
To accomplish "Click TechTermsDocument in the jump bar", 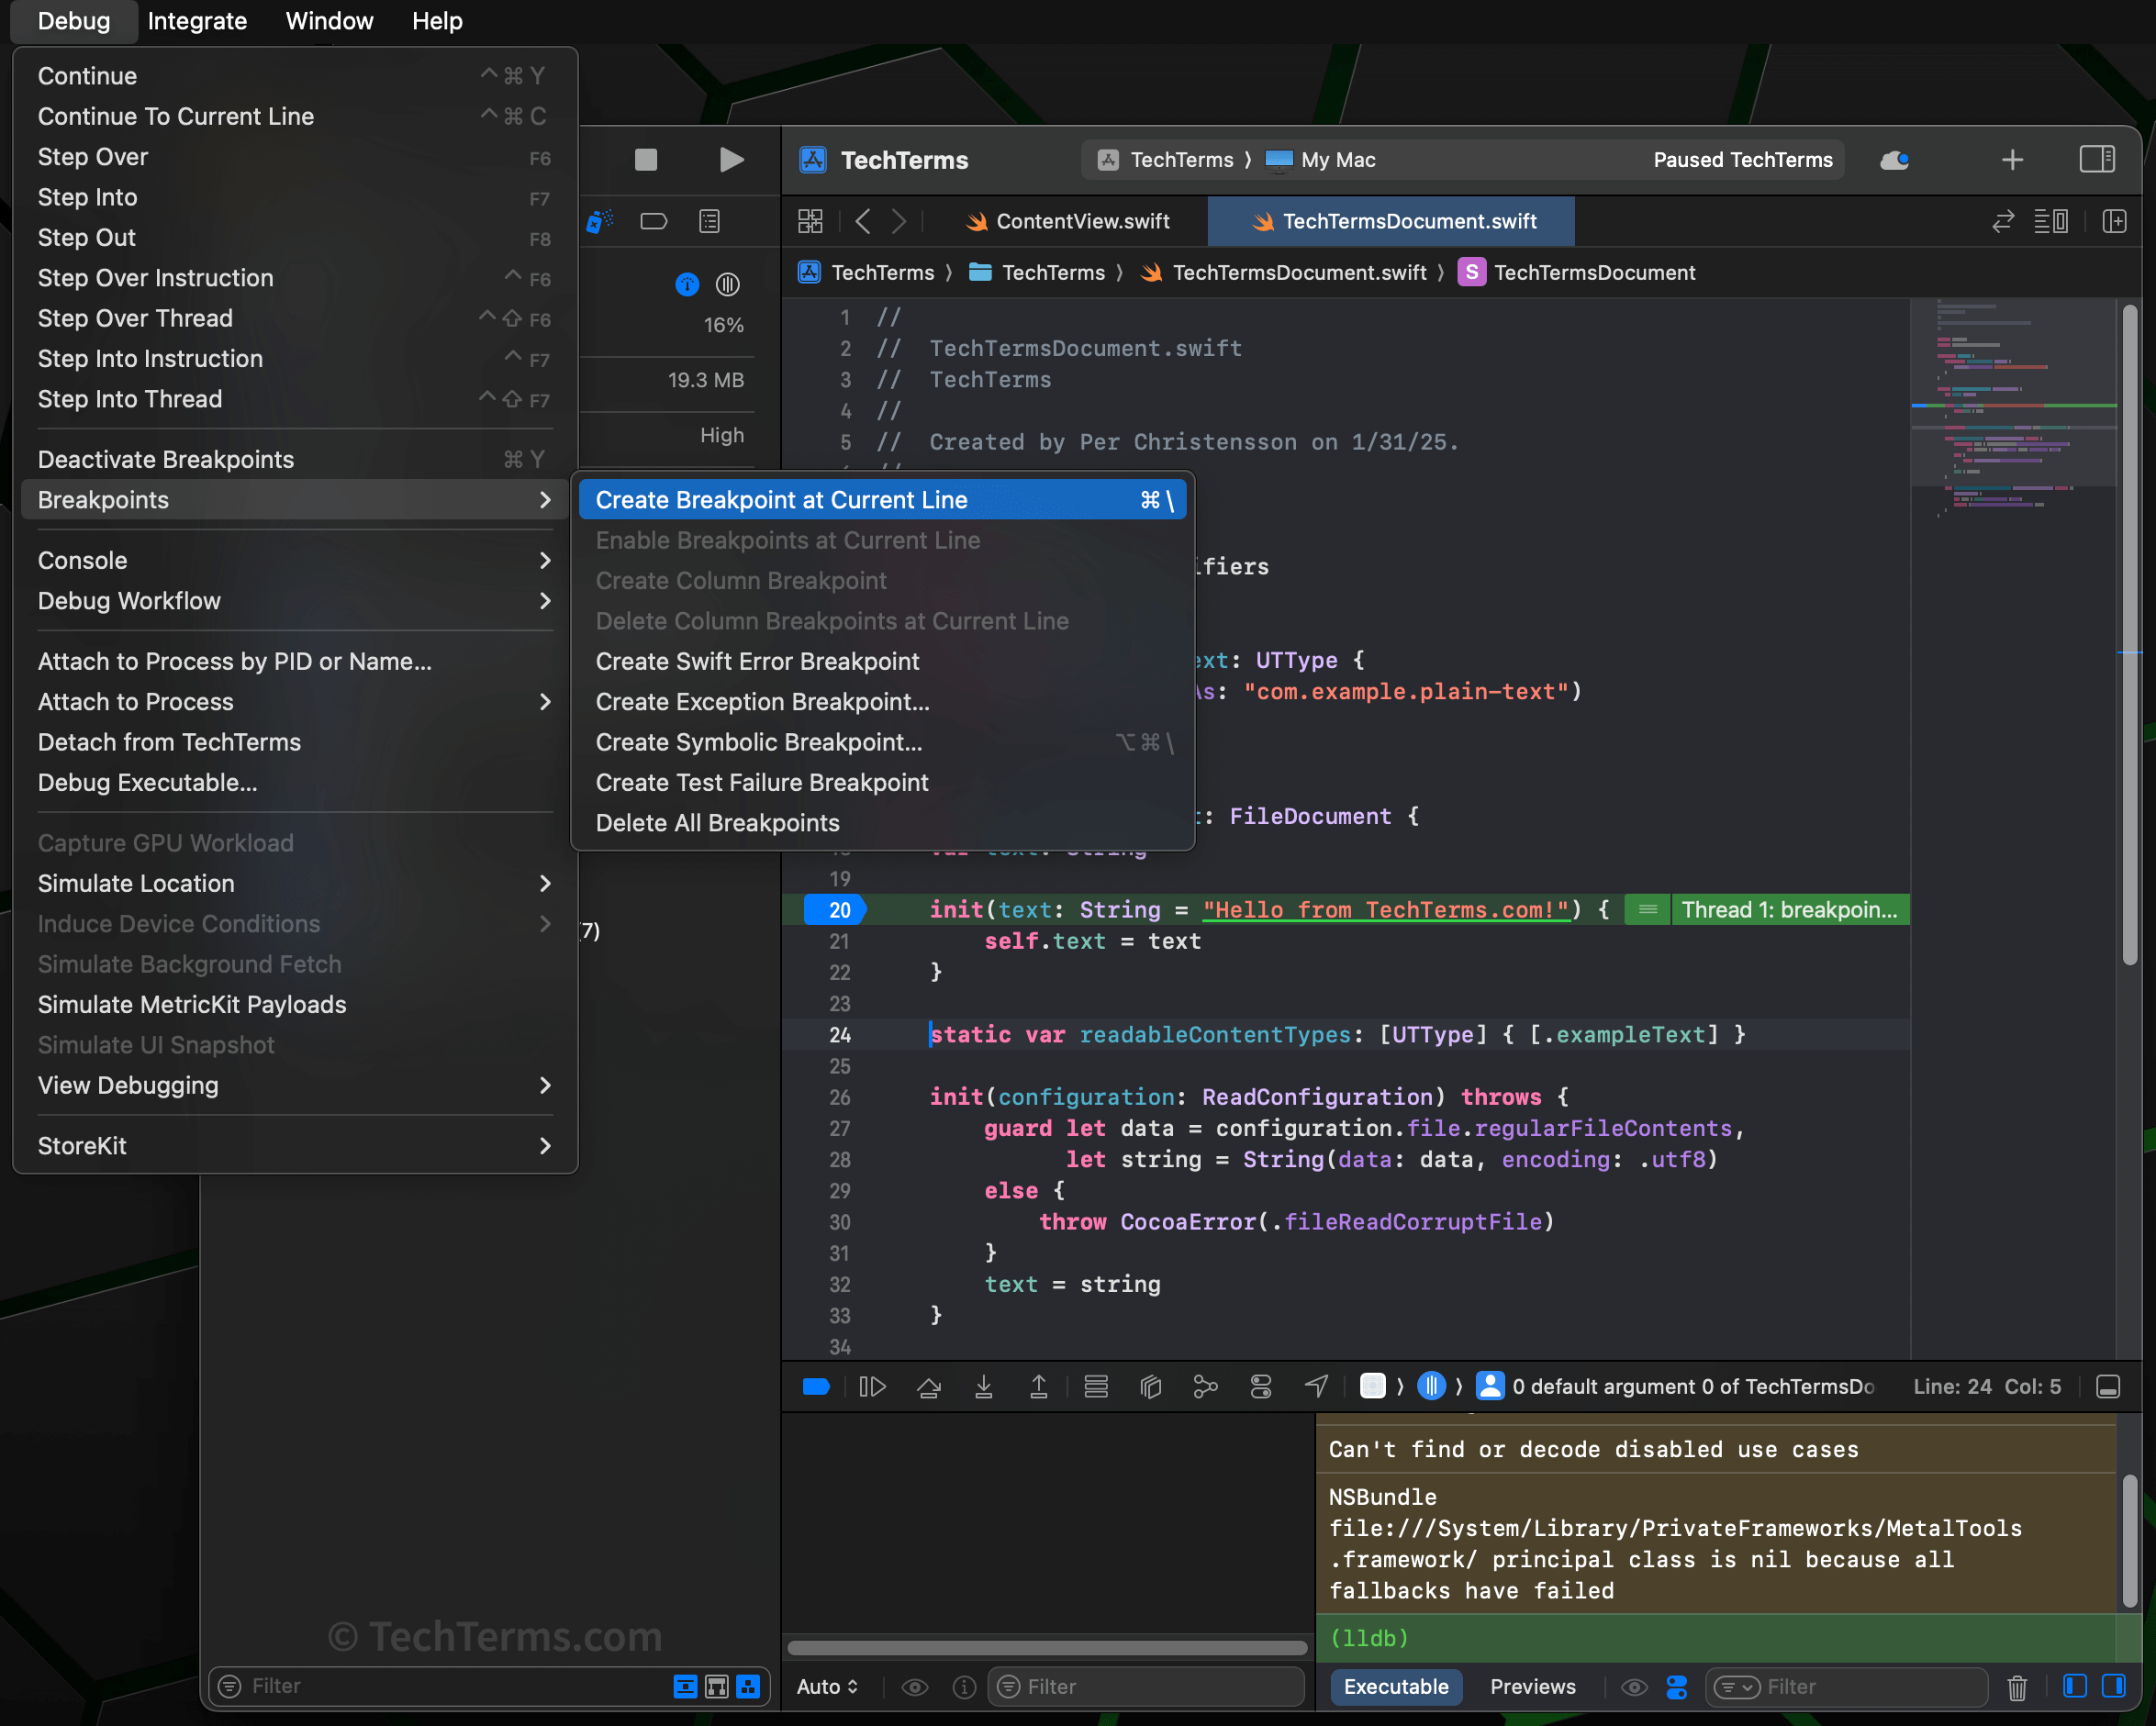I will pyautogui.click(x=1576, y=272).
